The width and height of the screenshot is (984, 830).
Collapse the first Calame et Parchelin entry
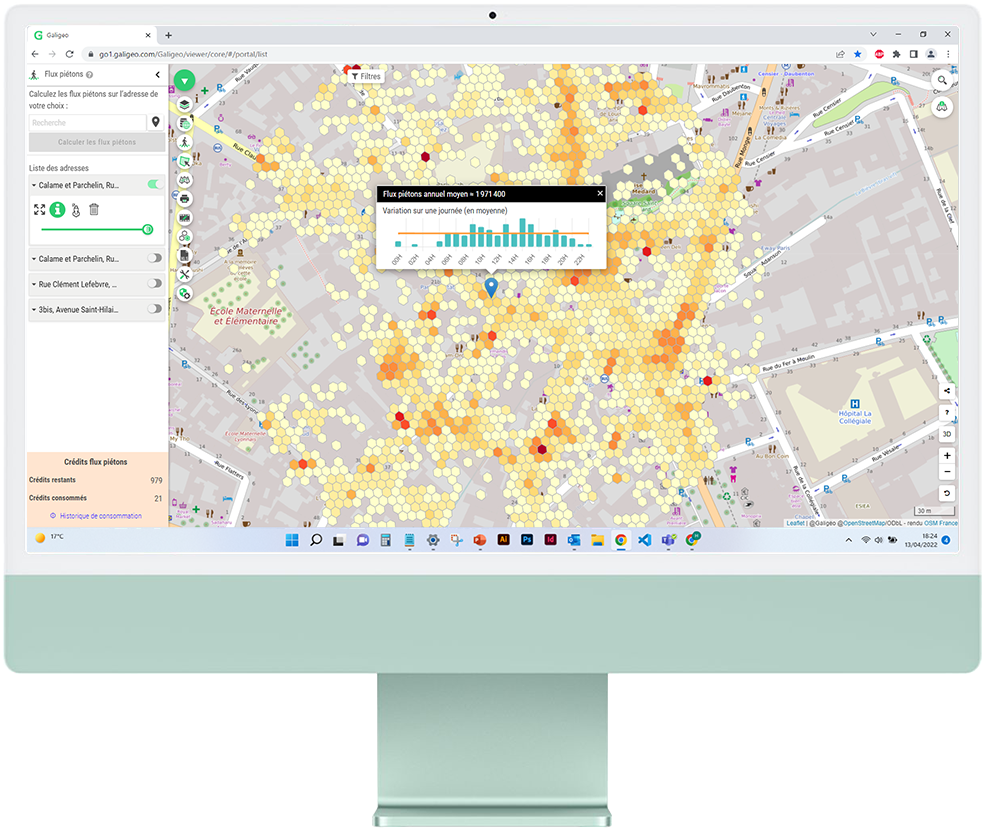click(34, 185)
